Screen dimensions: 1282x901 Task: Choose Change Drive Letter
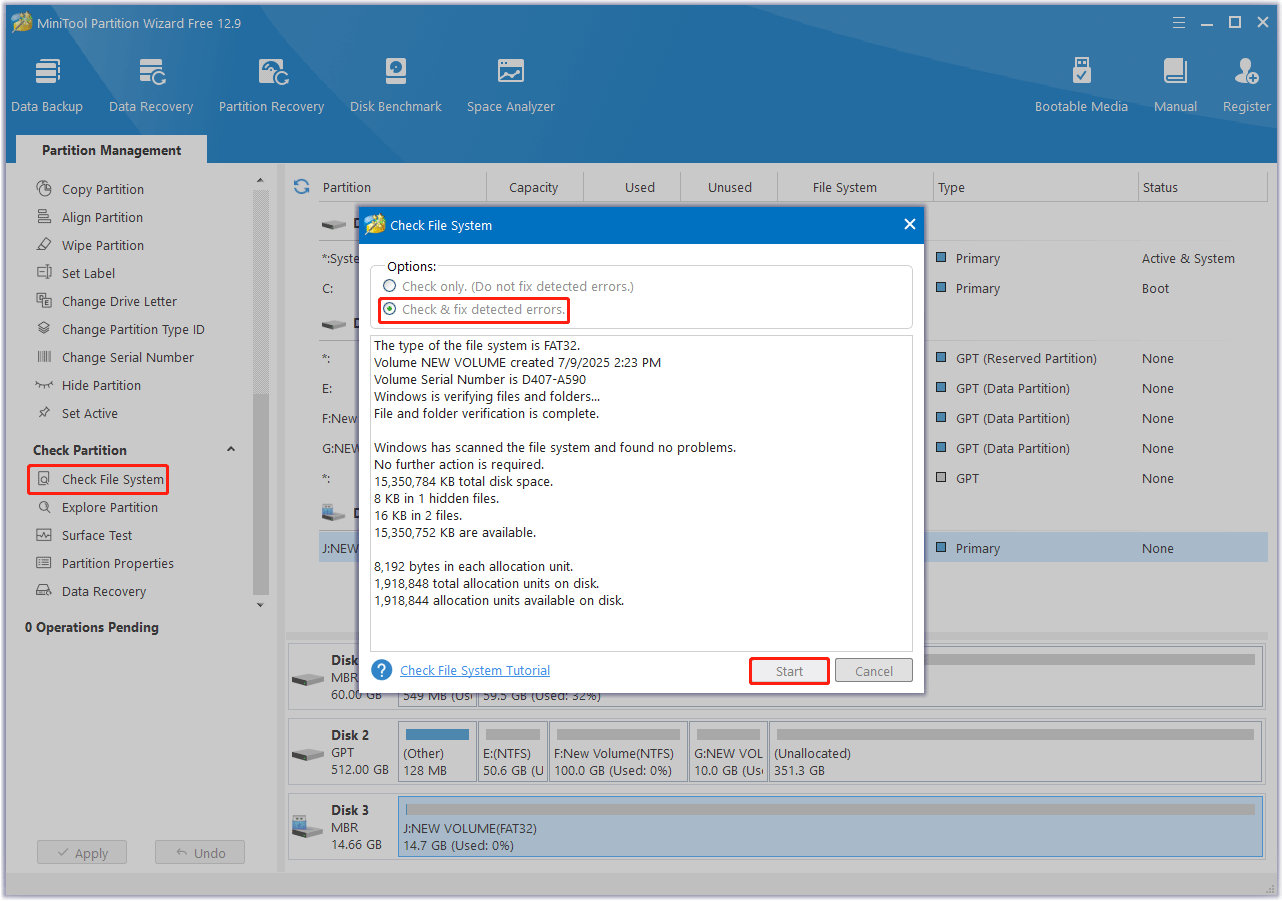coord(119,301)
